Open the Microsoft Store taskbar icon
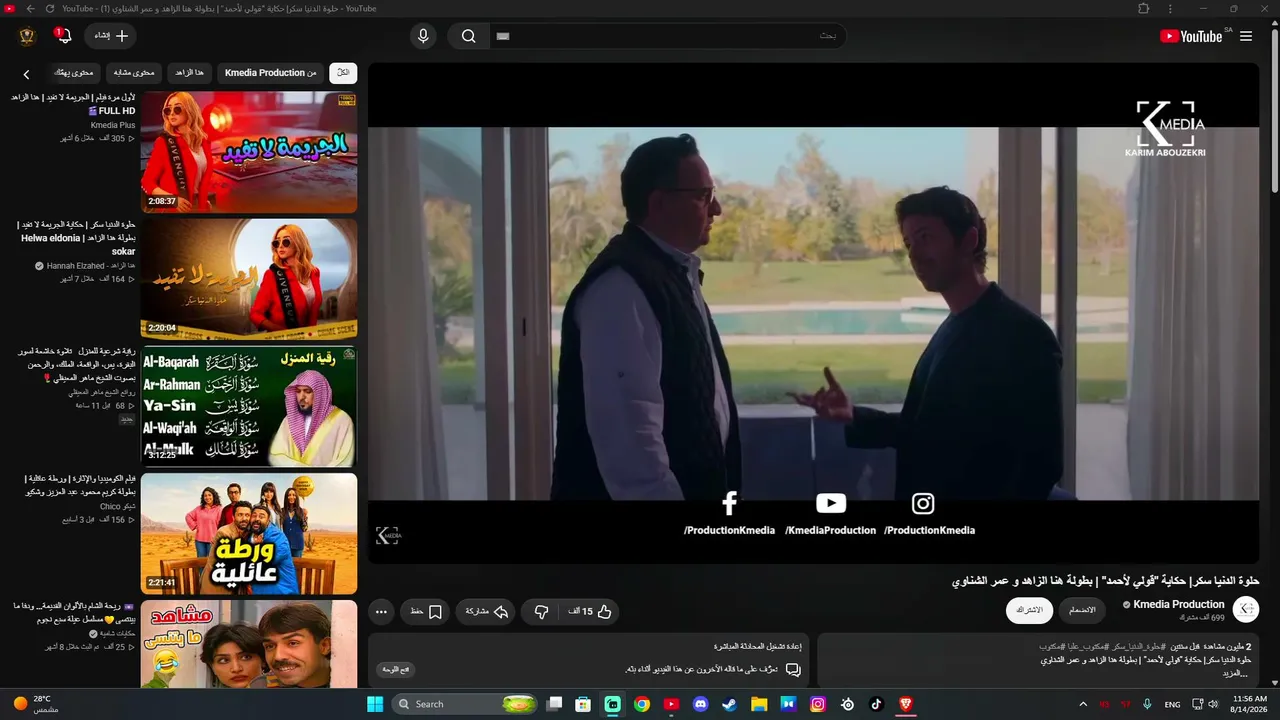 click(x=583, y=704)
